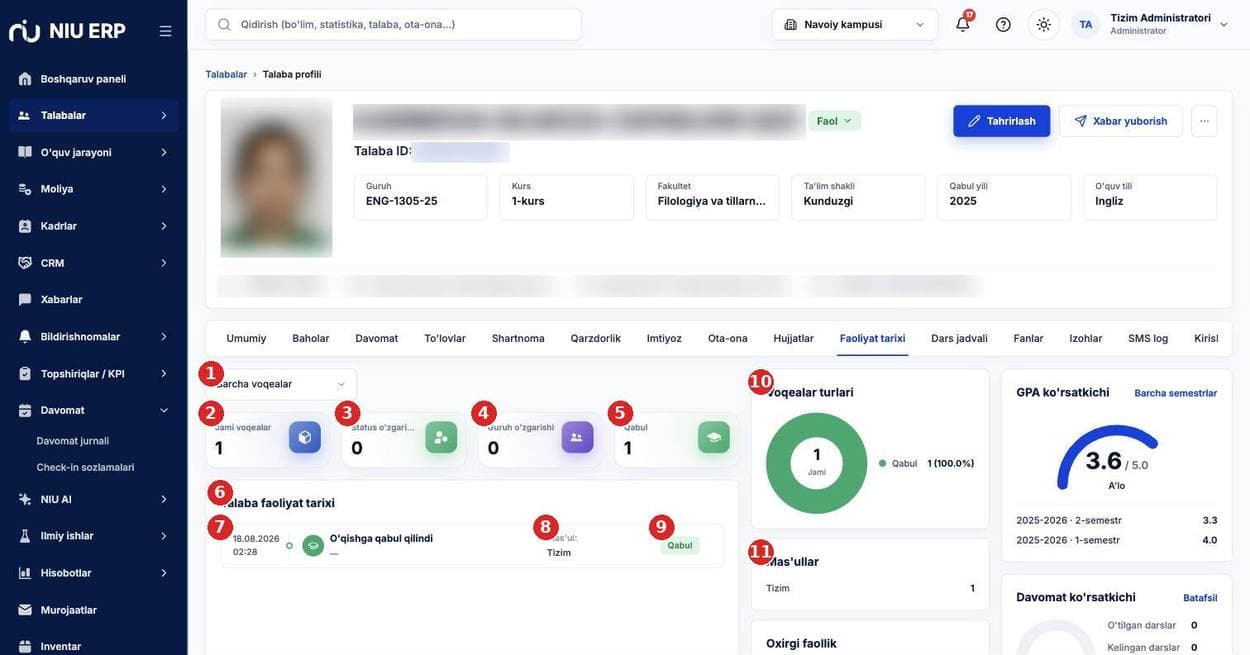Open the Barcha voqealar filter dropdown
The image size is (1250, 655).
click(x=281, y=384)
